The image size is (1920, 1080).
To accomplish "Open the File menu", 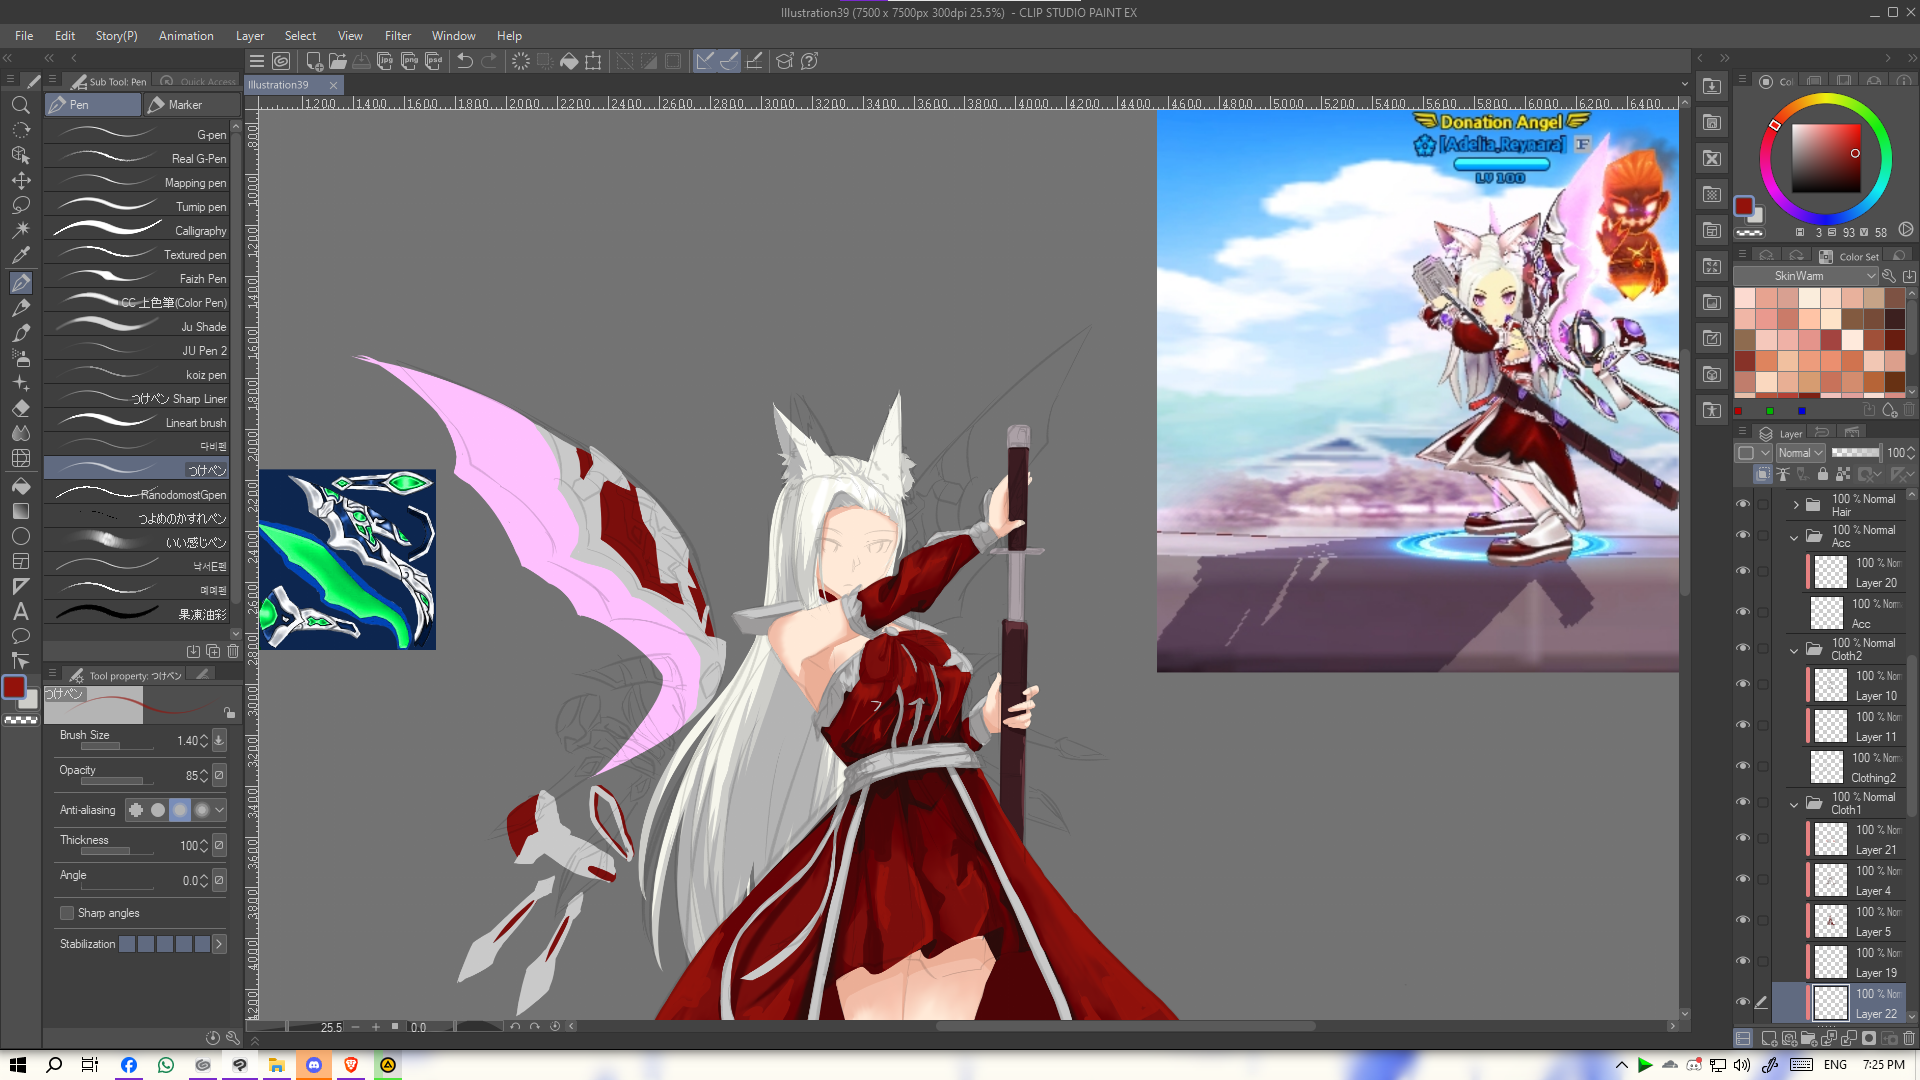I will 24,36.
